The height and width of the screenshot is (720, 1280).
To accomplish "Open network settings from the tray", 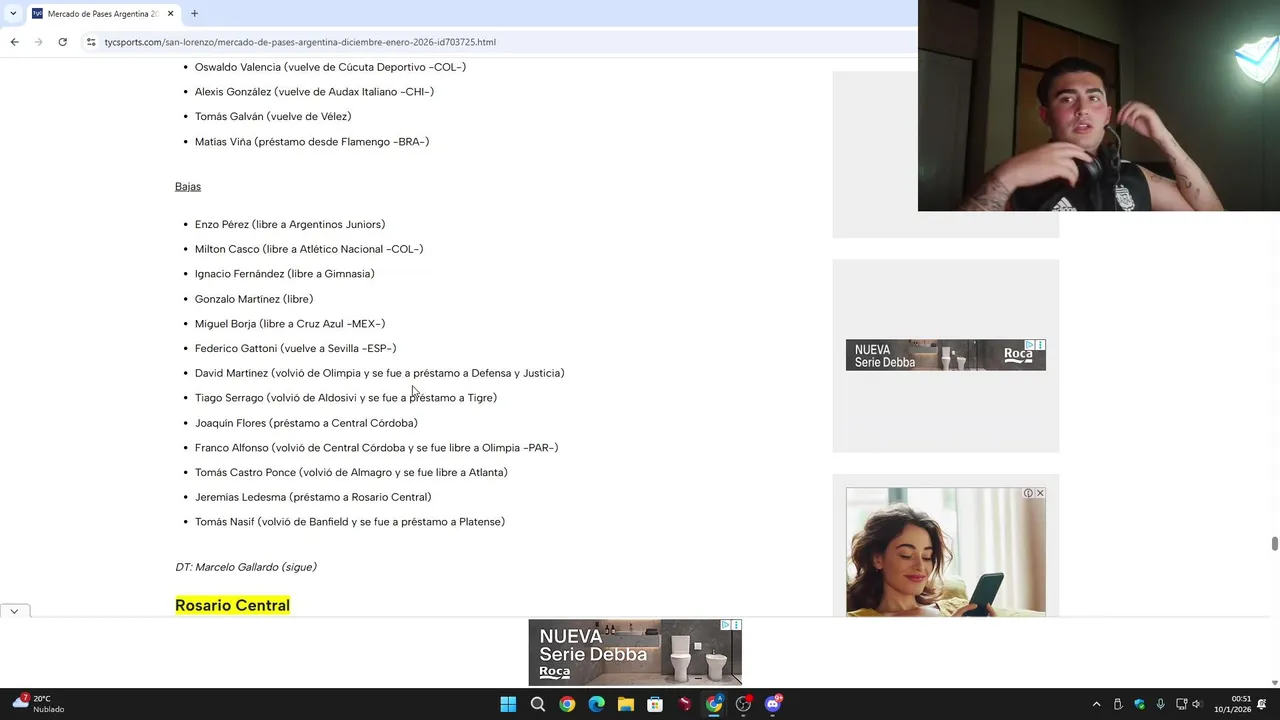I will [1181, 704].
